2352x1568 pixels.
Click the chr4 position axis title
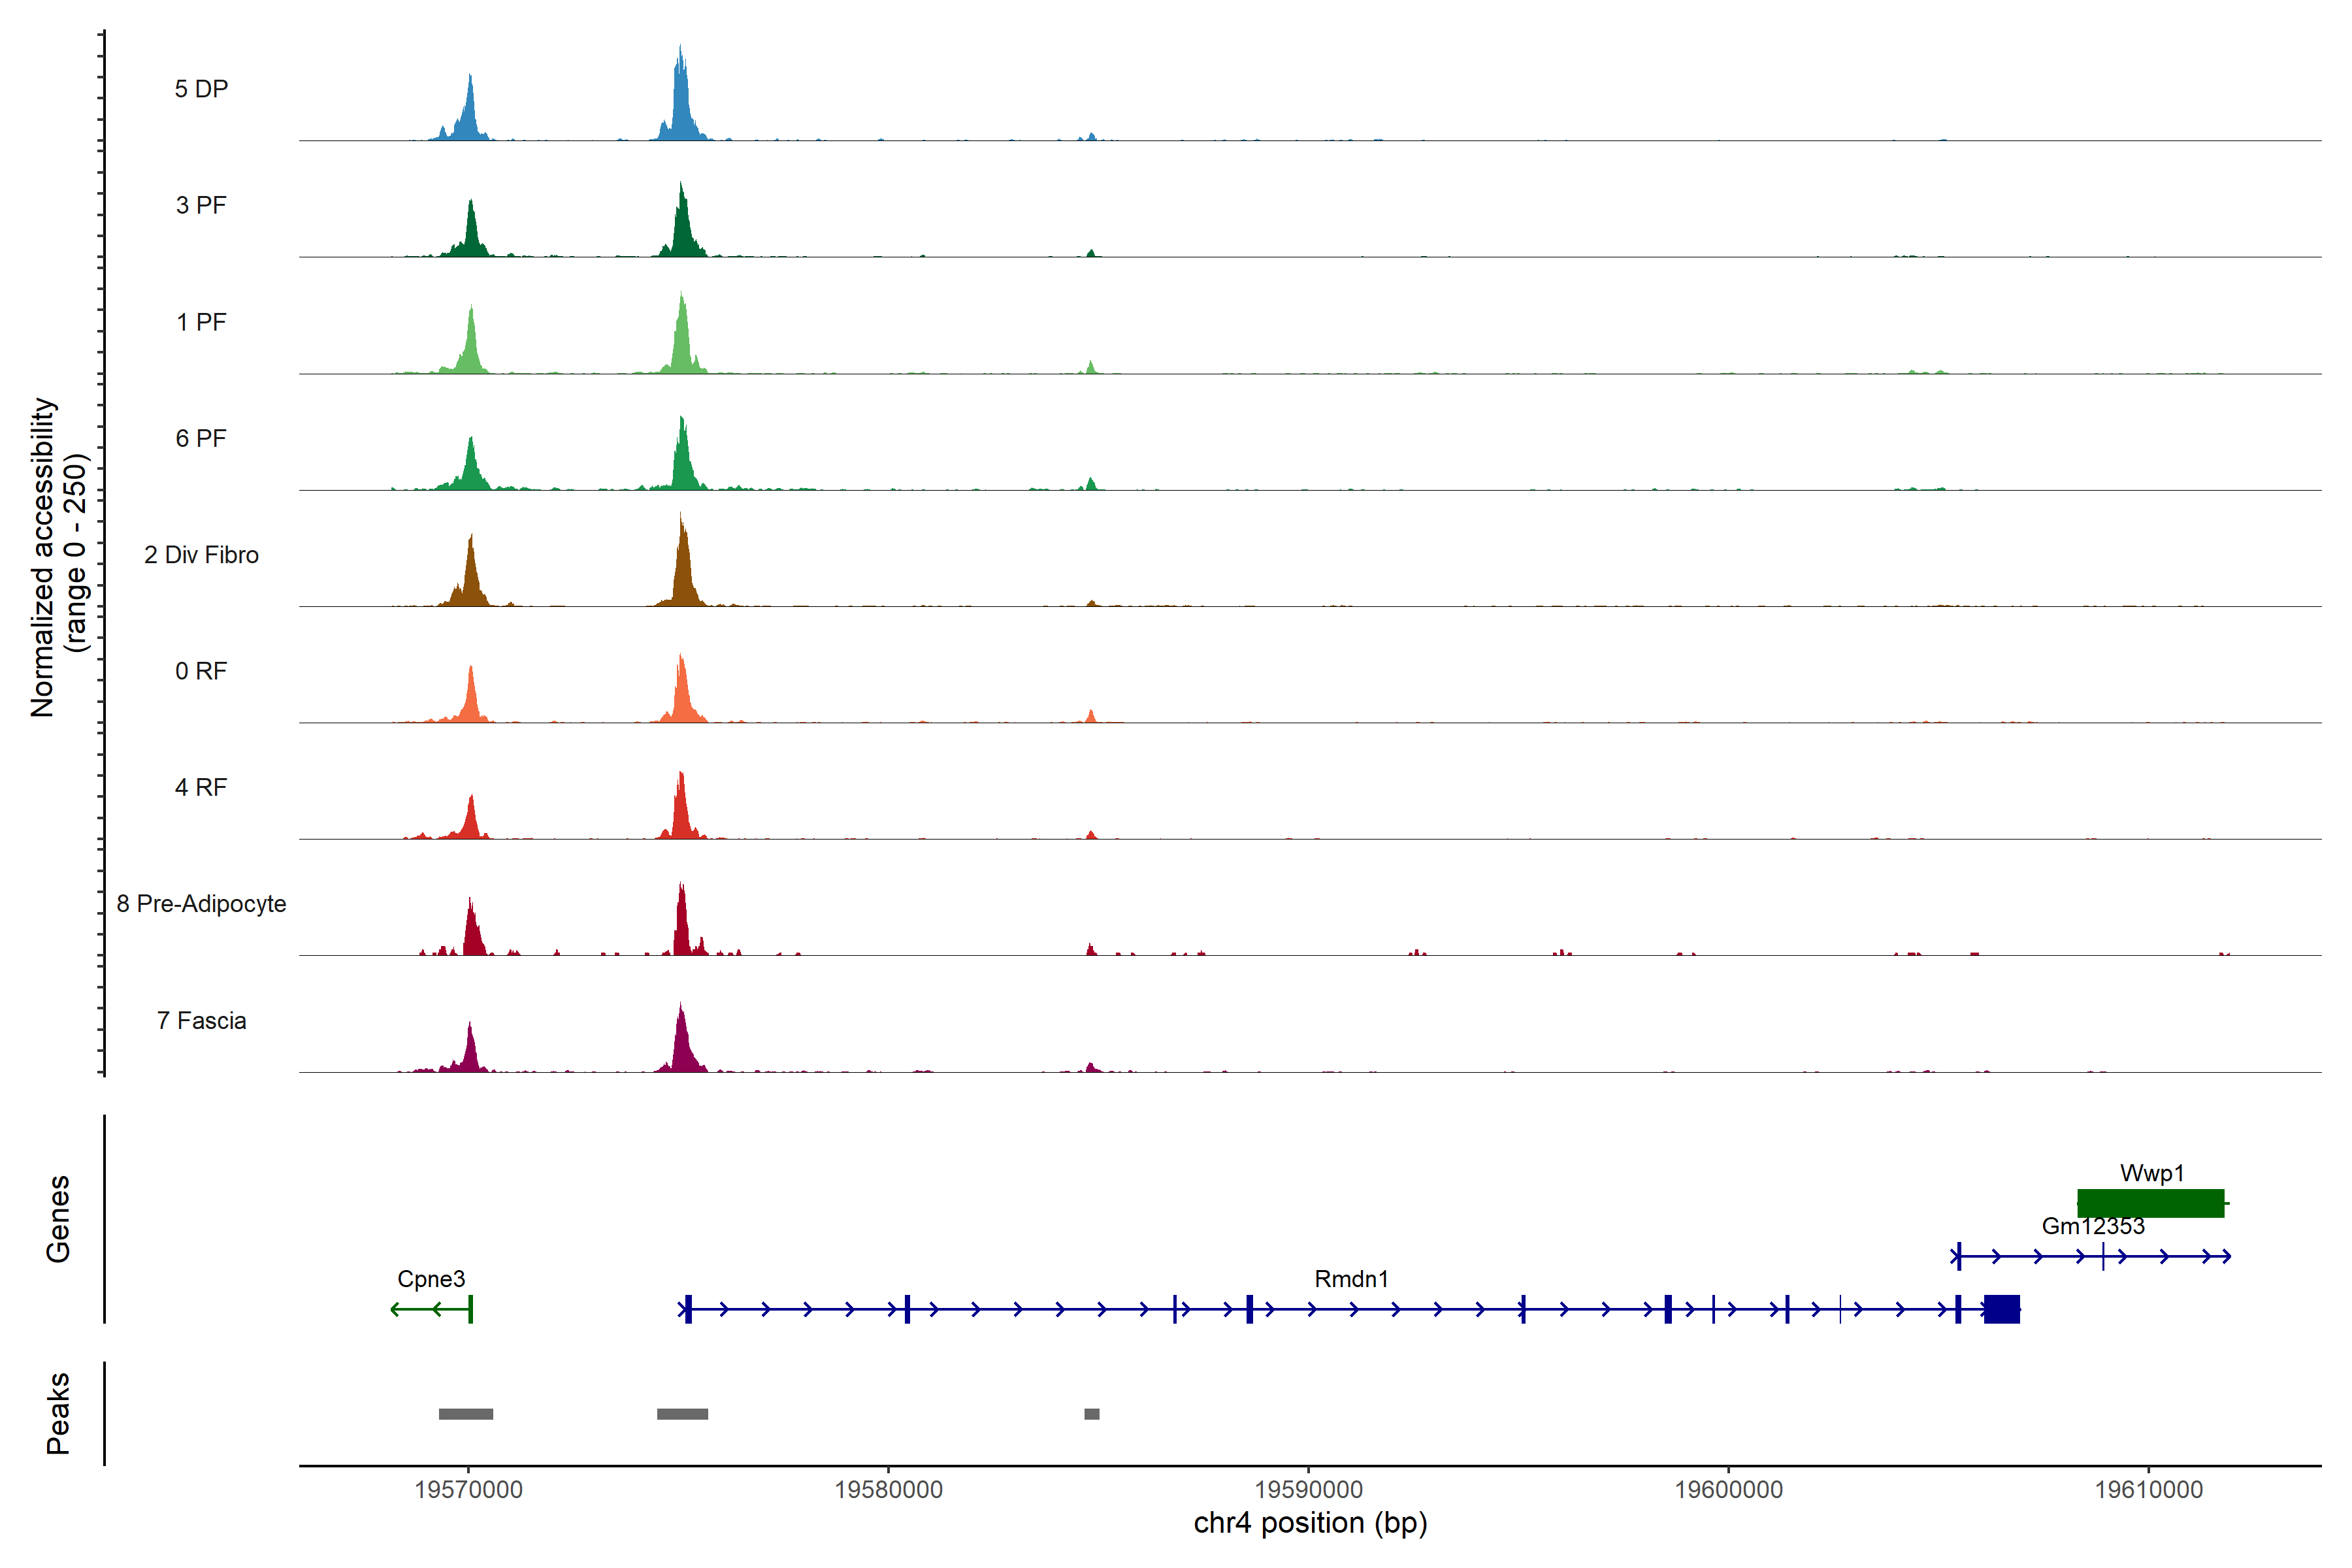pyautogui.click(x=1310, y=1523)
